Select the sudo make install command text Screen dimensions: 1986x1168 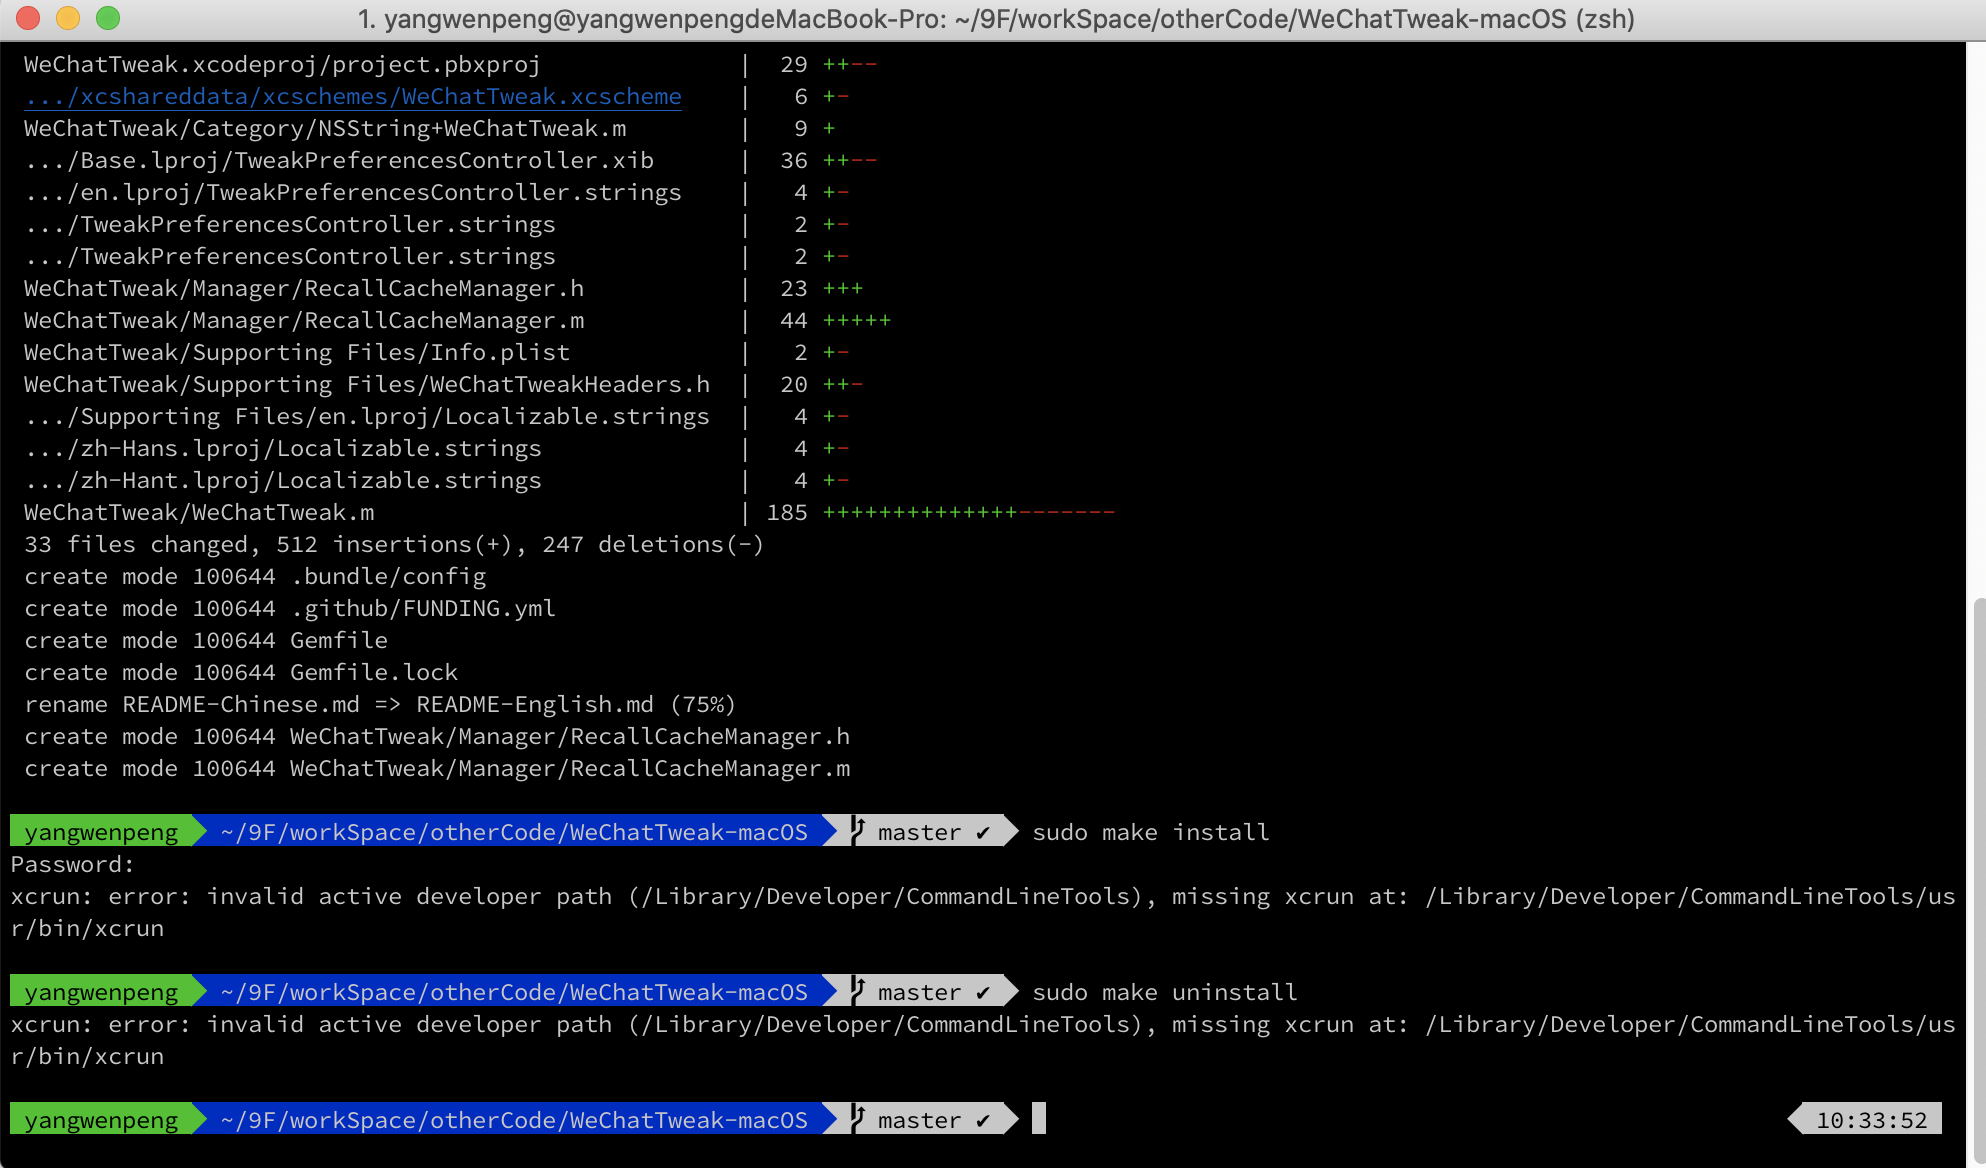[x=1150, y=831]
